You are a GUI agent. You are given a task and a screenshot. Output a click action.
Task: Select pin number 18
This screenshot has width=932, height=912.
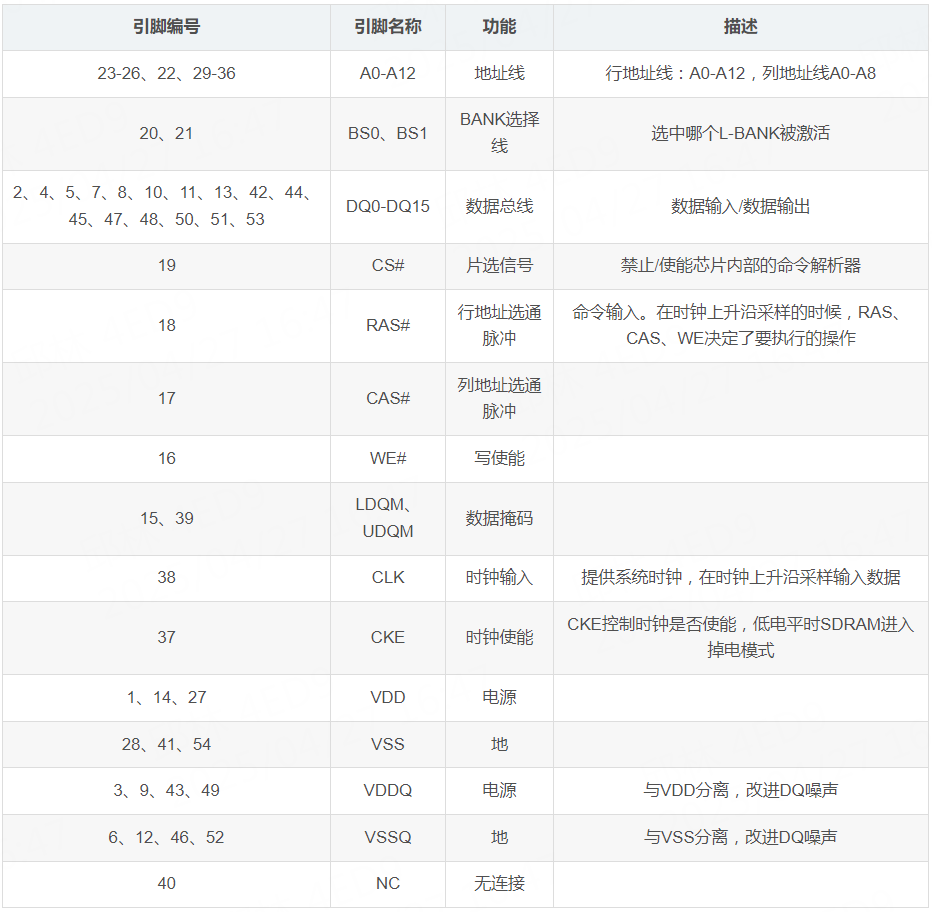point(166,326)
